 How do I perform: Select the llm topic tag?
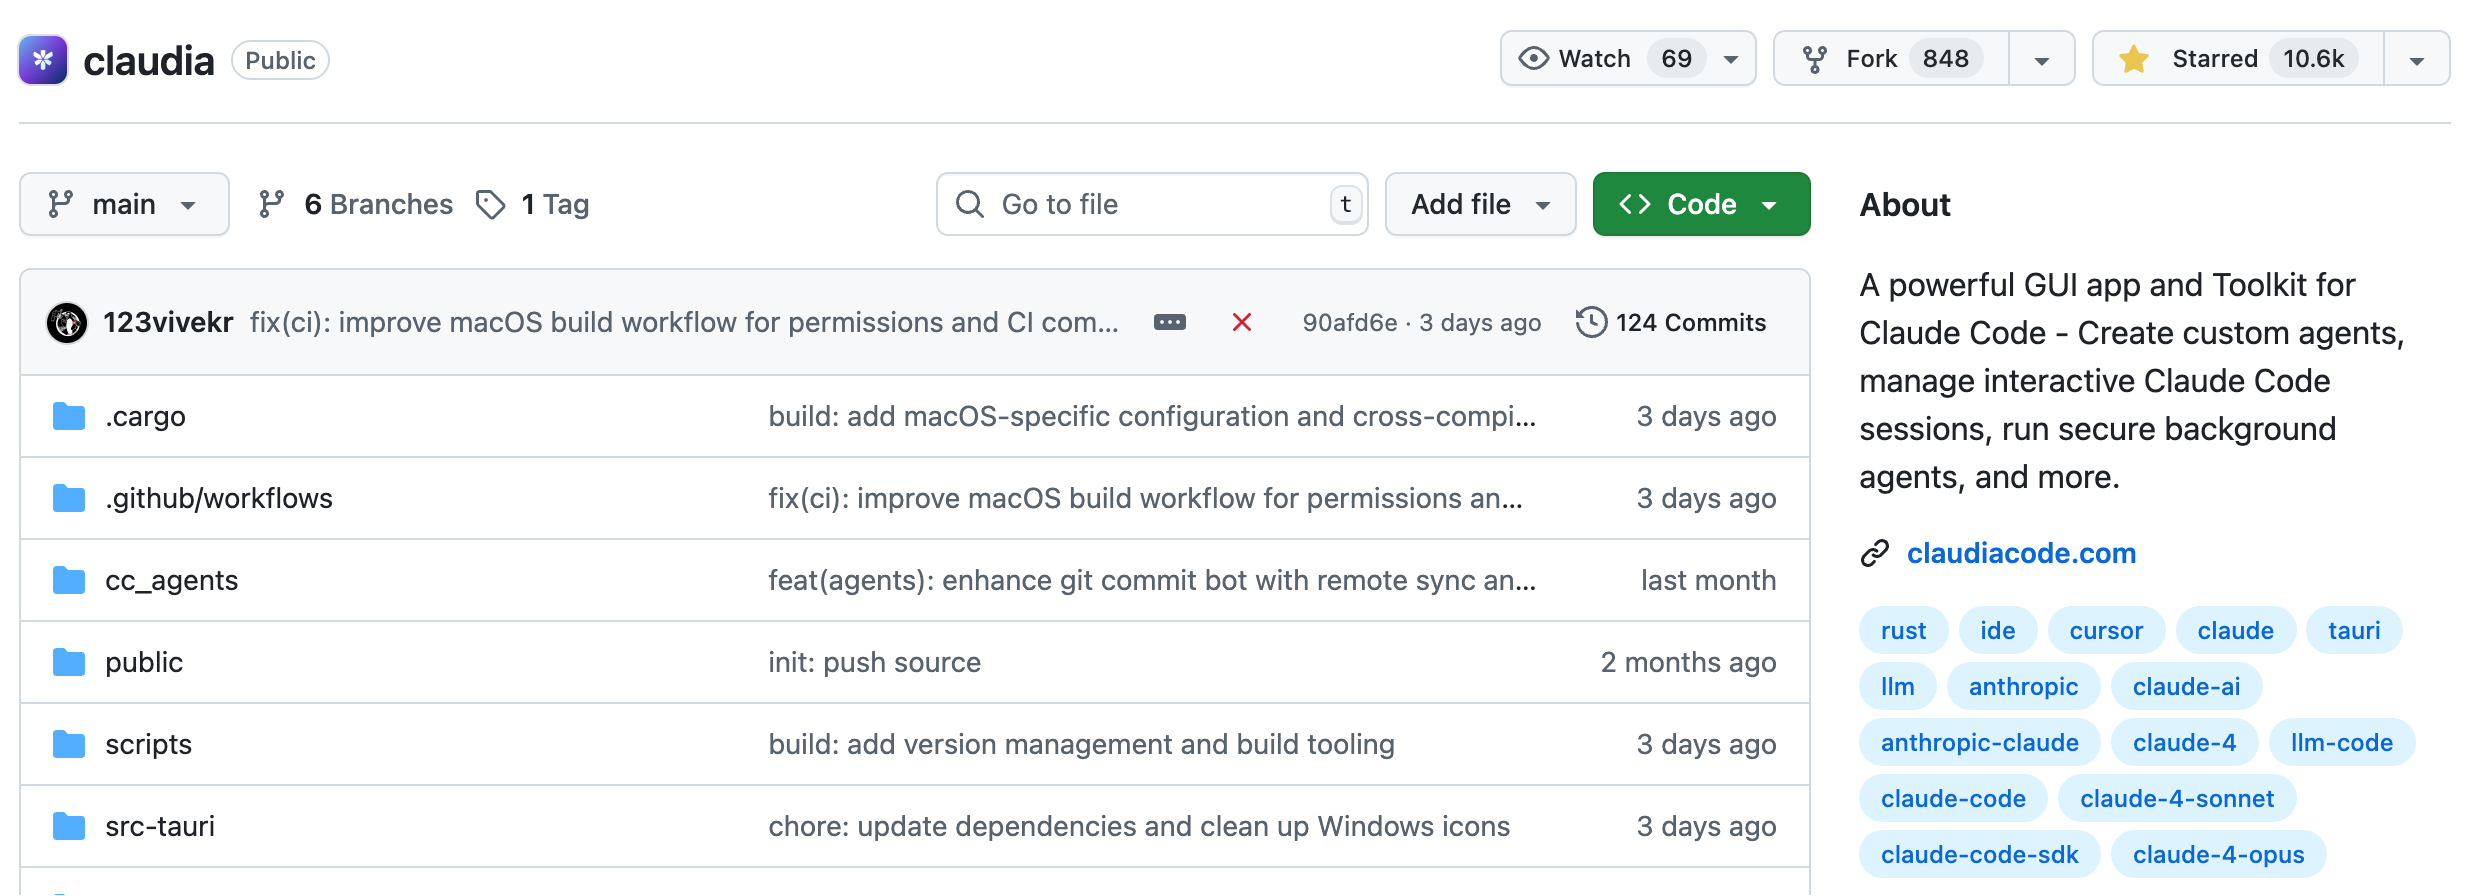1897,686
